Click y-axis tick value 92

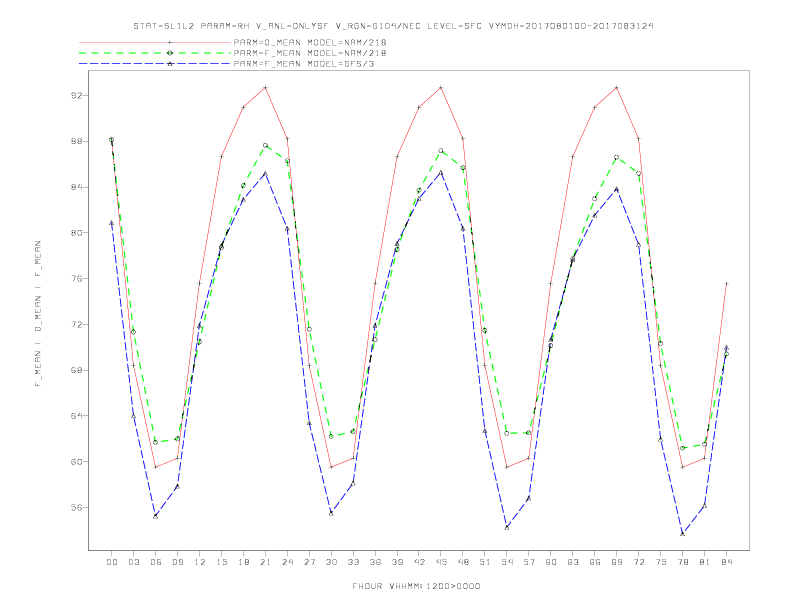pos(77,95)
